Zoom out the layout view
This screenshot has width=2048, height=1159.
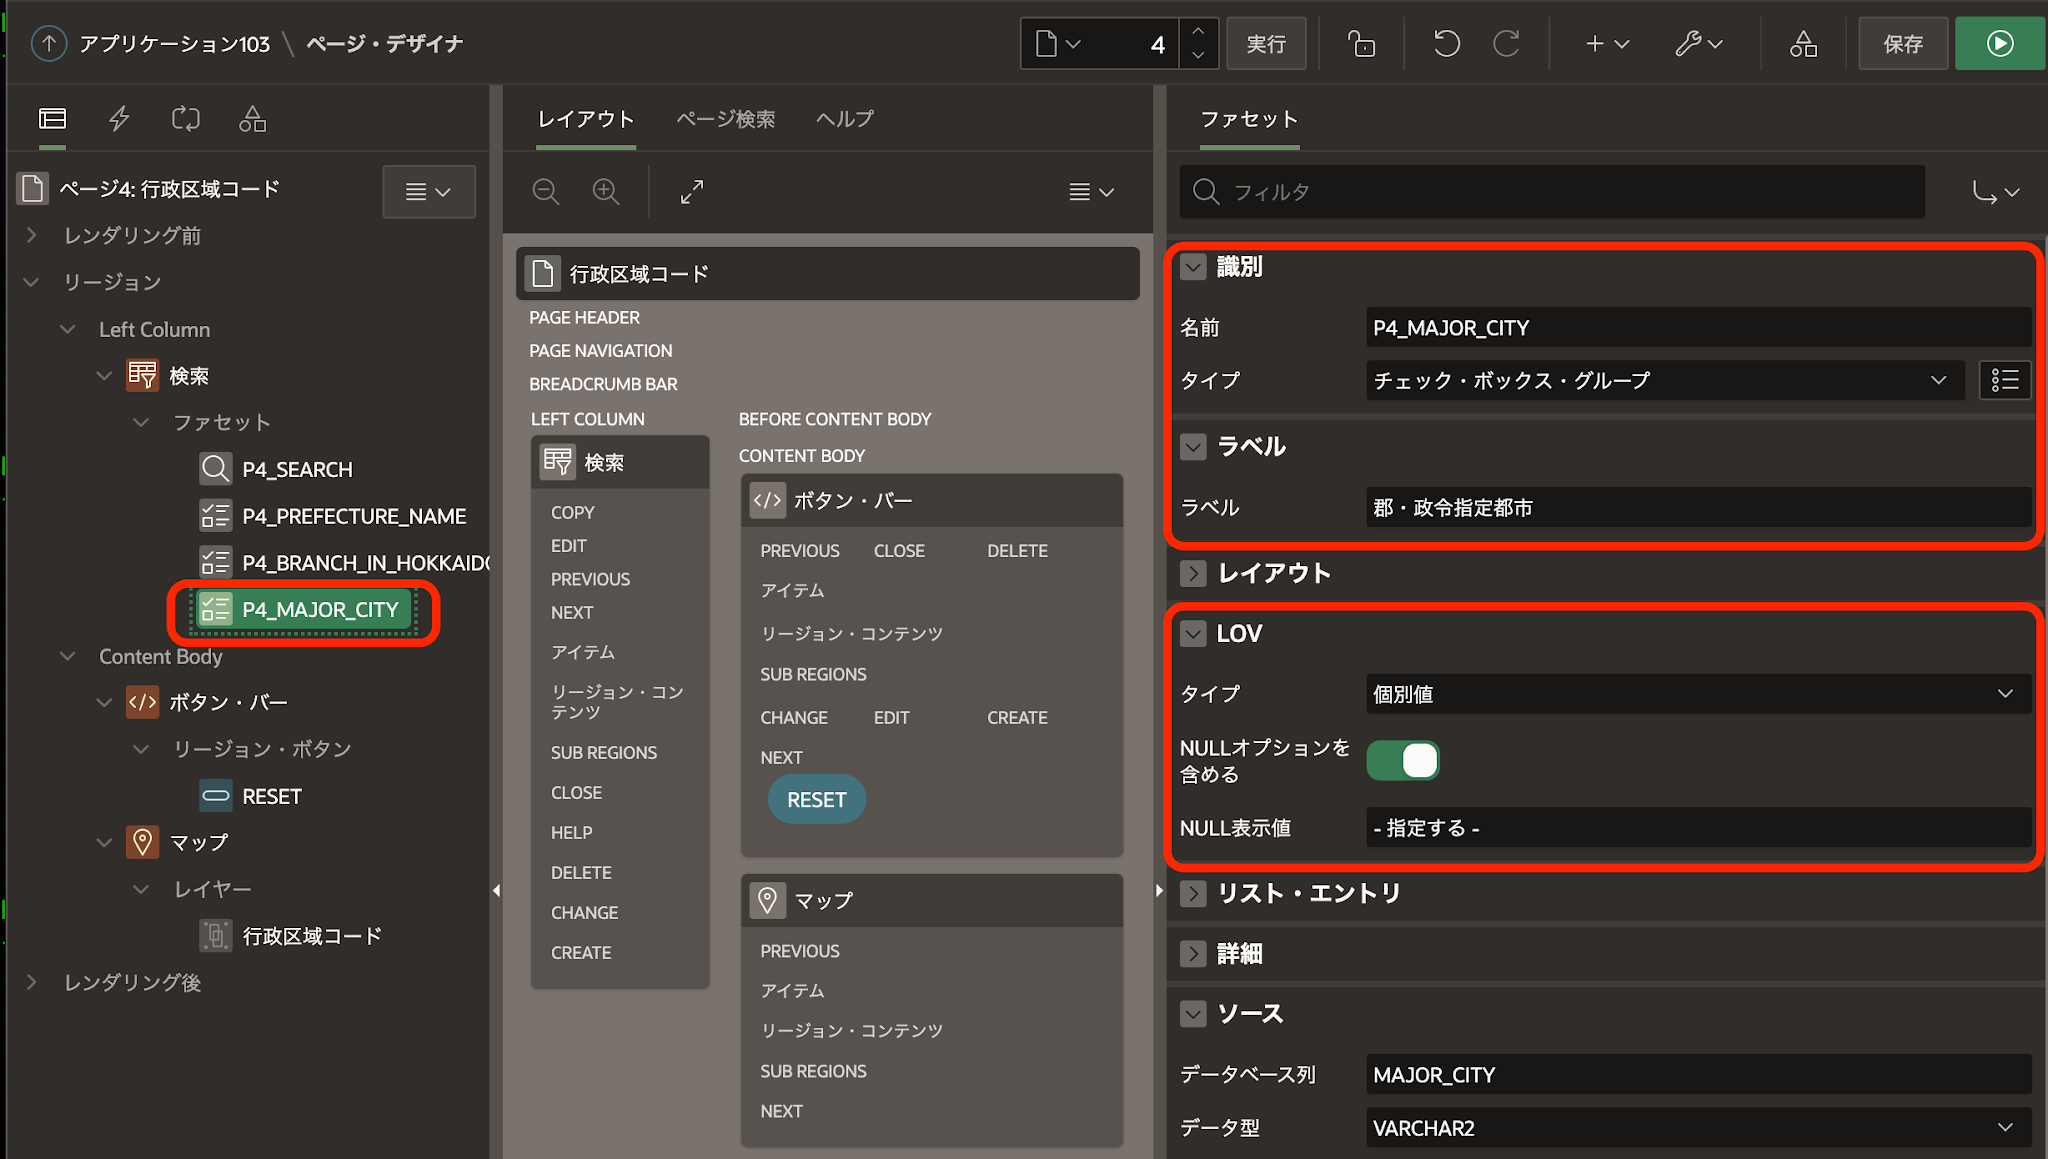pos(546,191)
